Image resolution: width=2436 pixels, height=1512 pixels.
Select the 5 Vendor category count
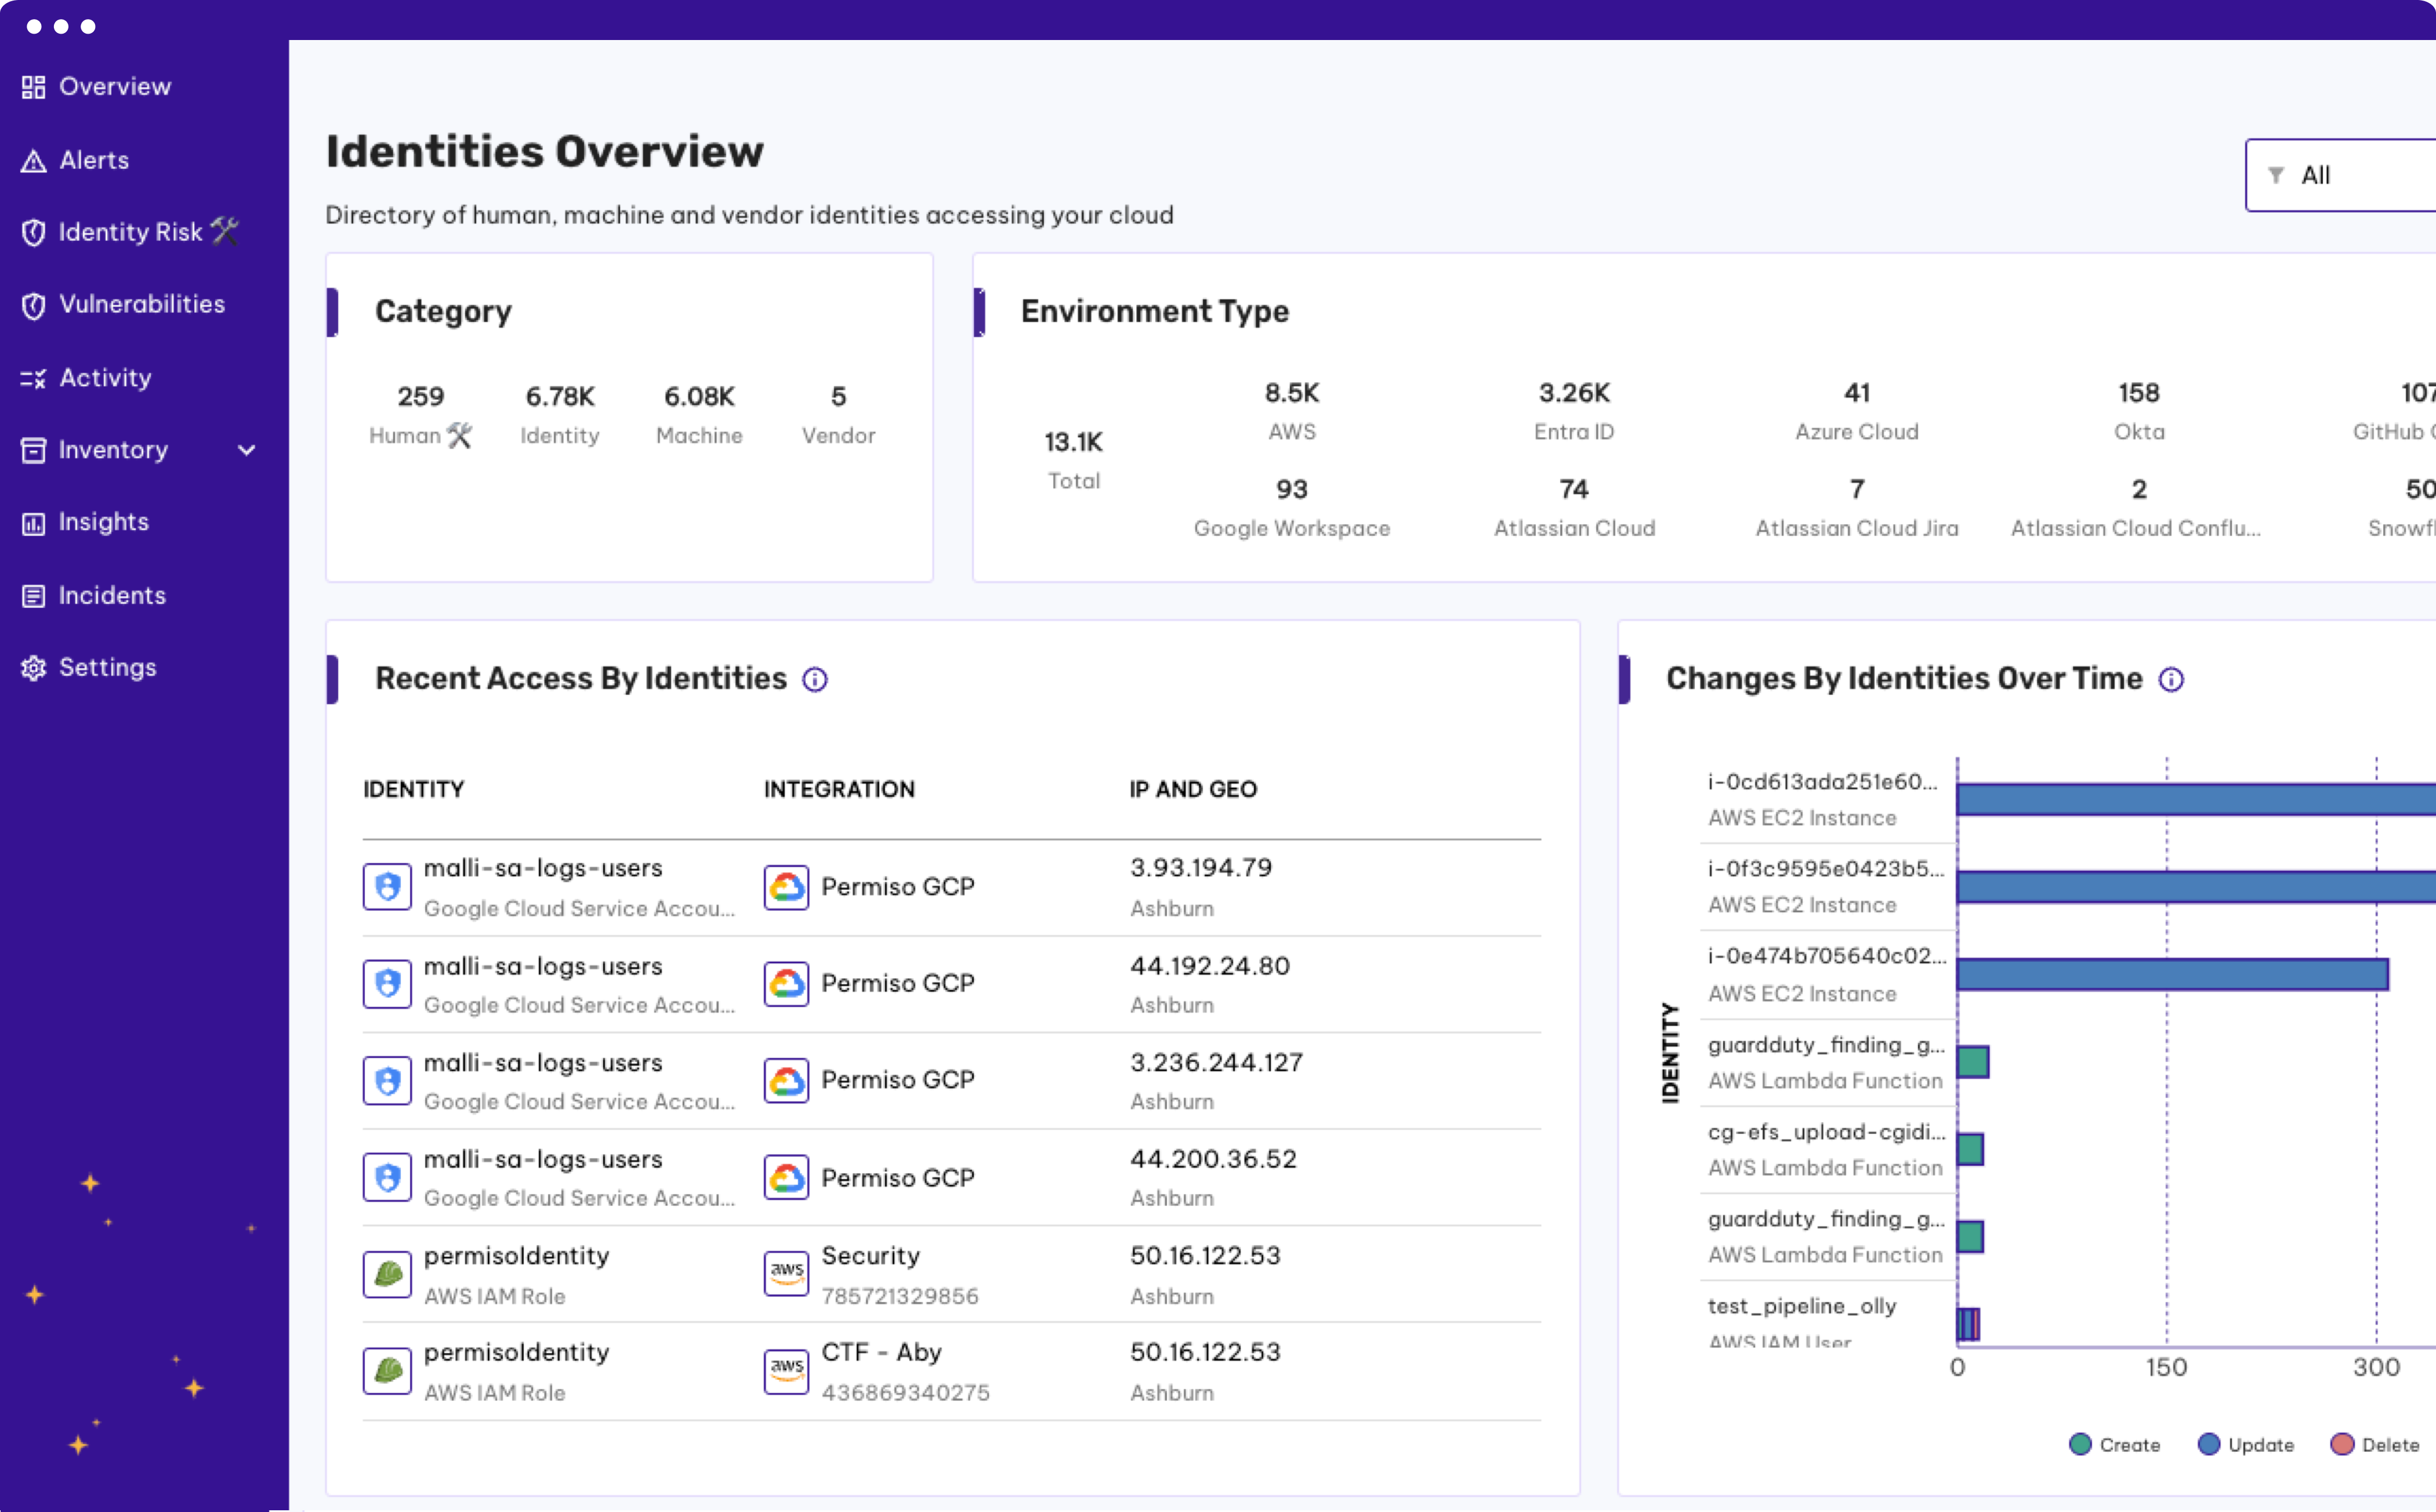pos(838,397)
